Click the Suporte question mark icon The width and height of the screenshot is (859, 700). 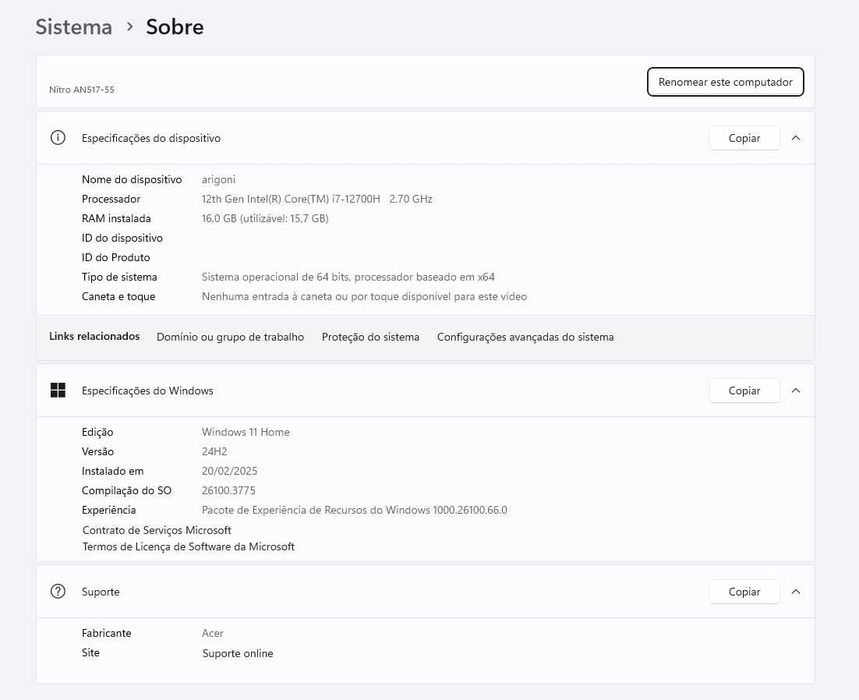(x=58, y=592)
